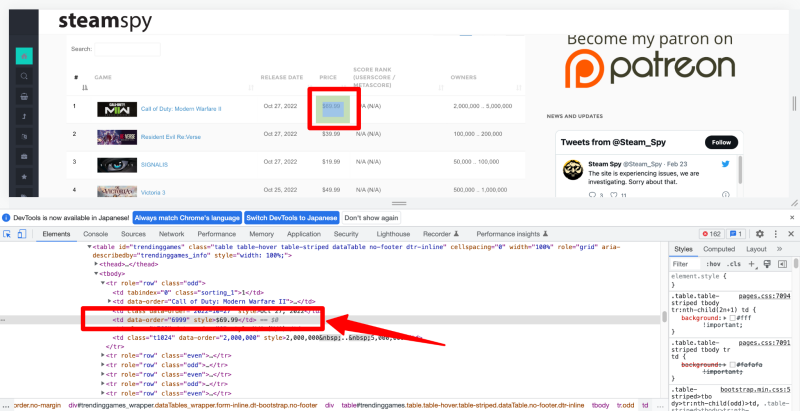Viewport: 800px width, 411px height.
Task: Open the 162 errors counter badge
Action: pos(712,234)
